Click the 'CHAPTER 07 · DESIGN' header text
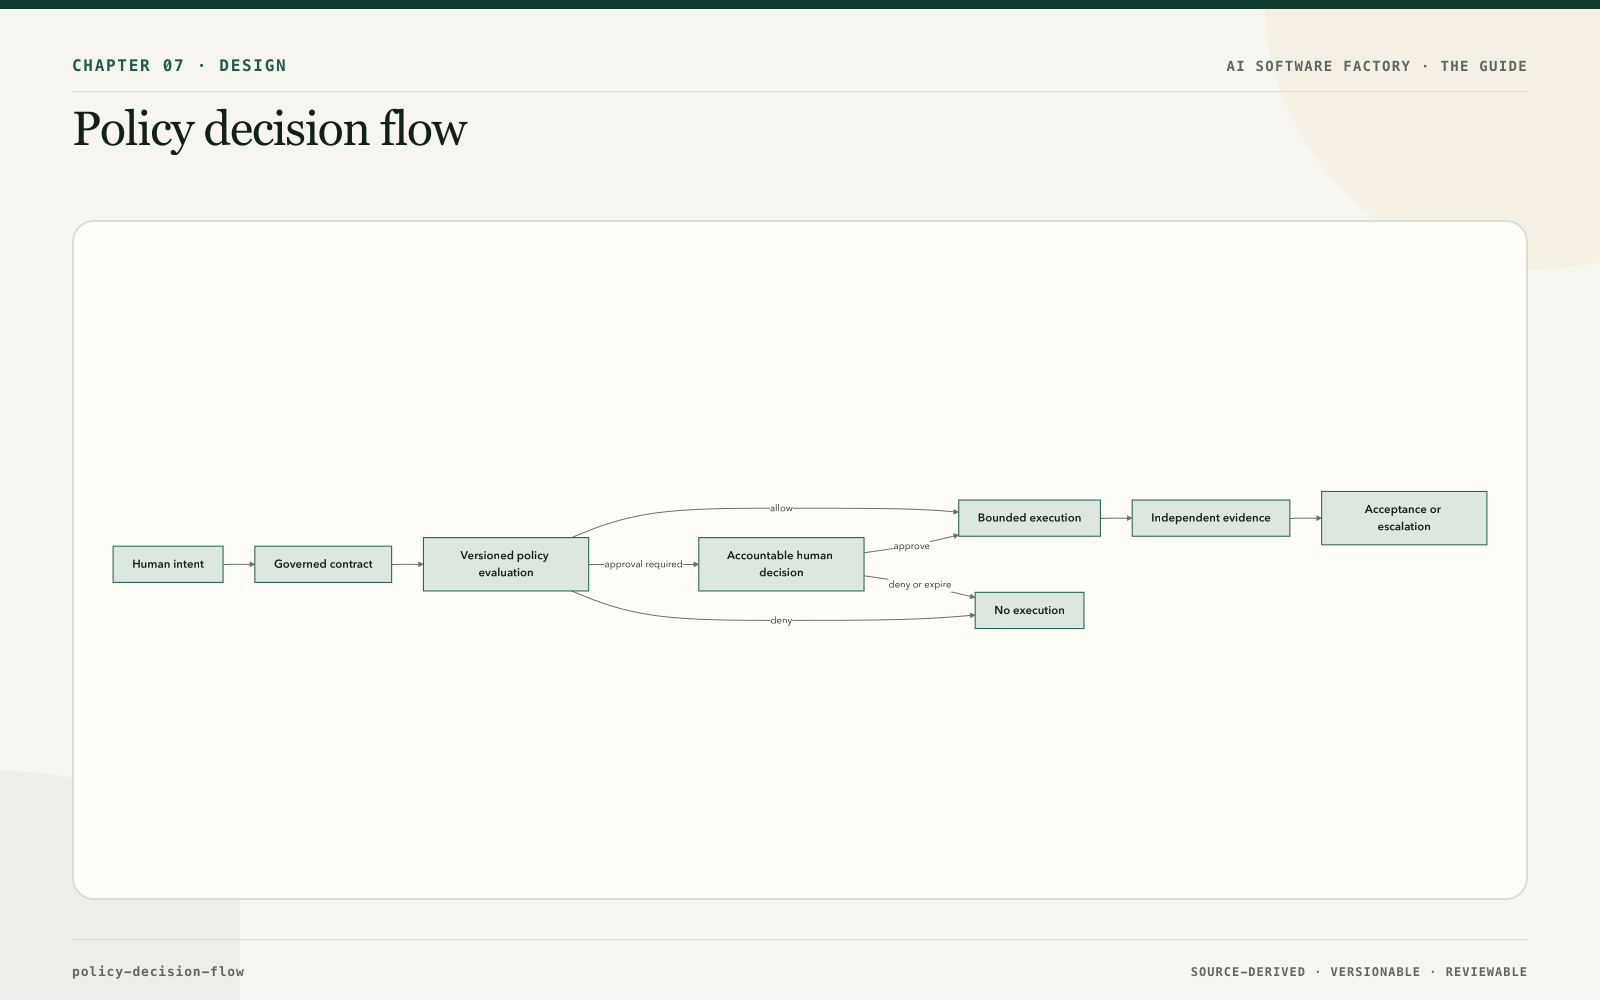Screen dimensions: 1600x1000 pos(179,66)
